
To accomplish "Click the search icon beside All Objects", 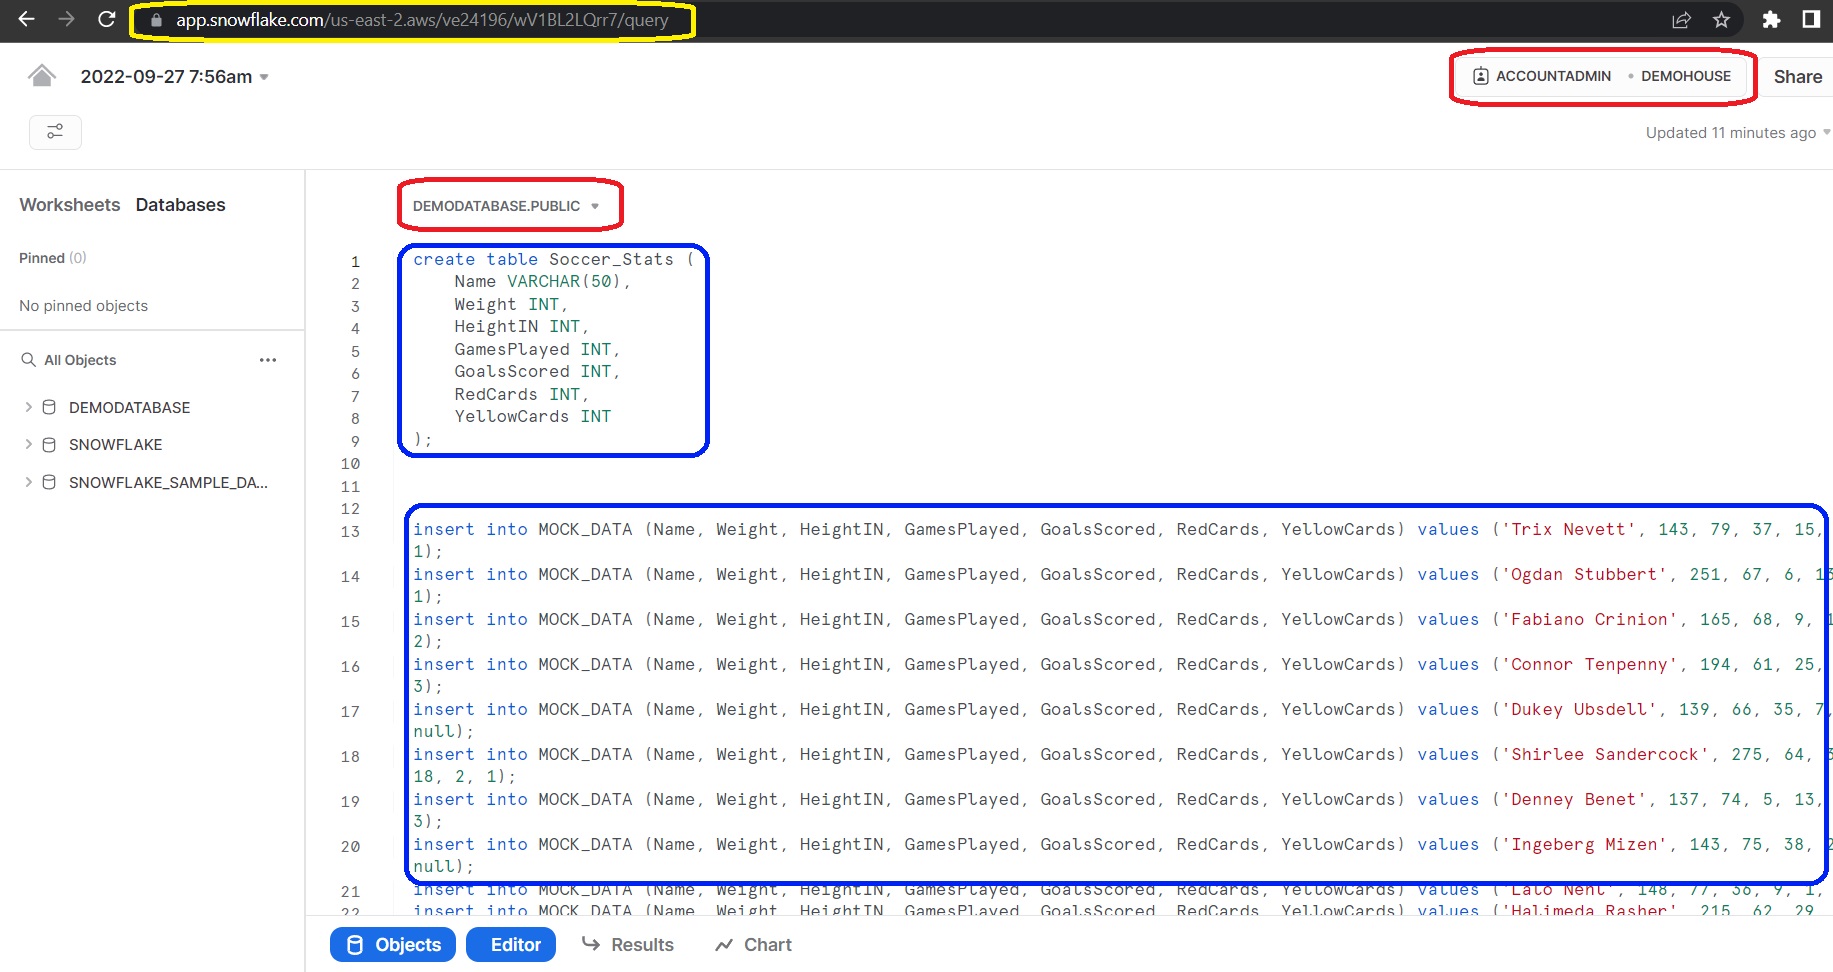I will tap(28, 360).
